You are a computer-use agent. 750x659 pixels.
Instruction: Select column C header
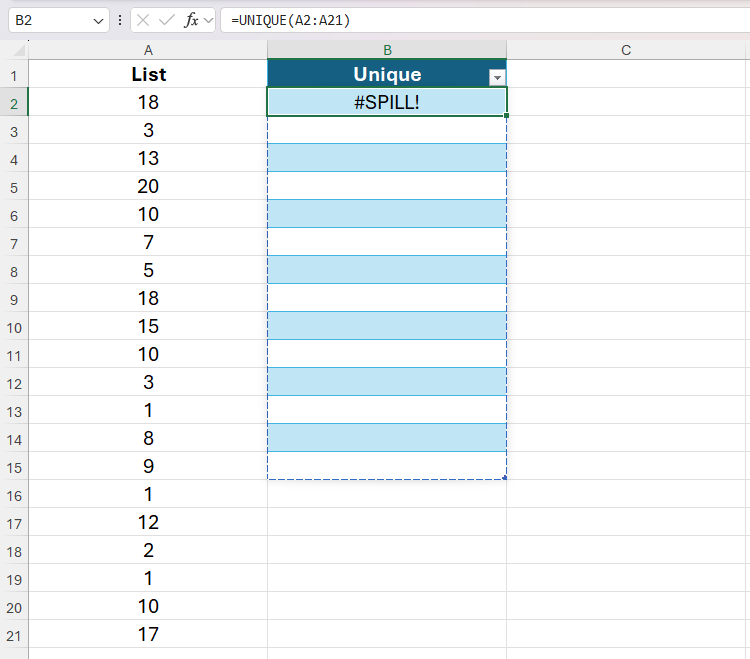626,50
